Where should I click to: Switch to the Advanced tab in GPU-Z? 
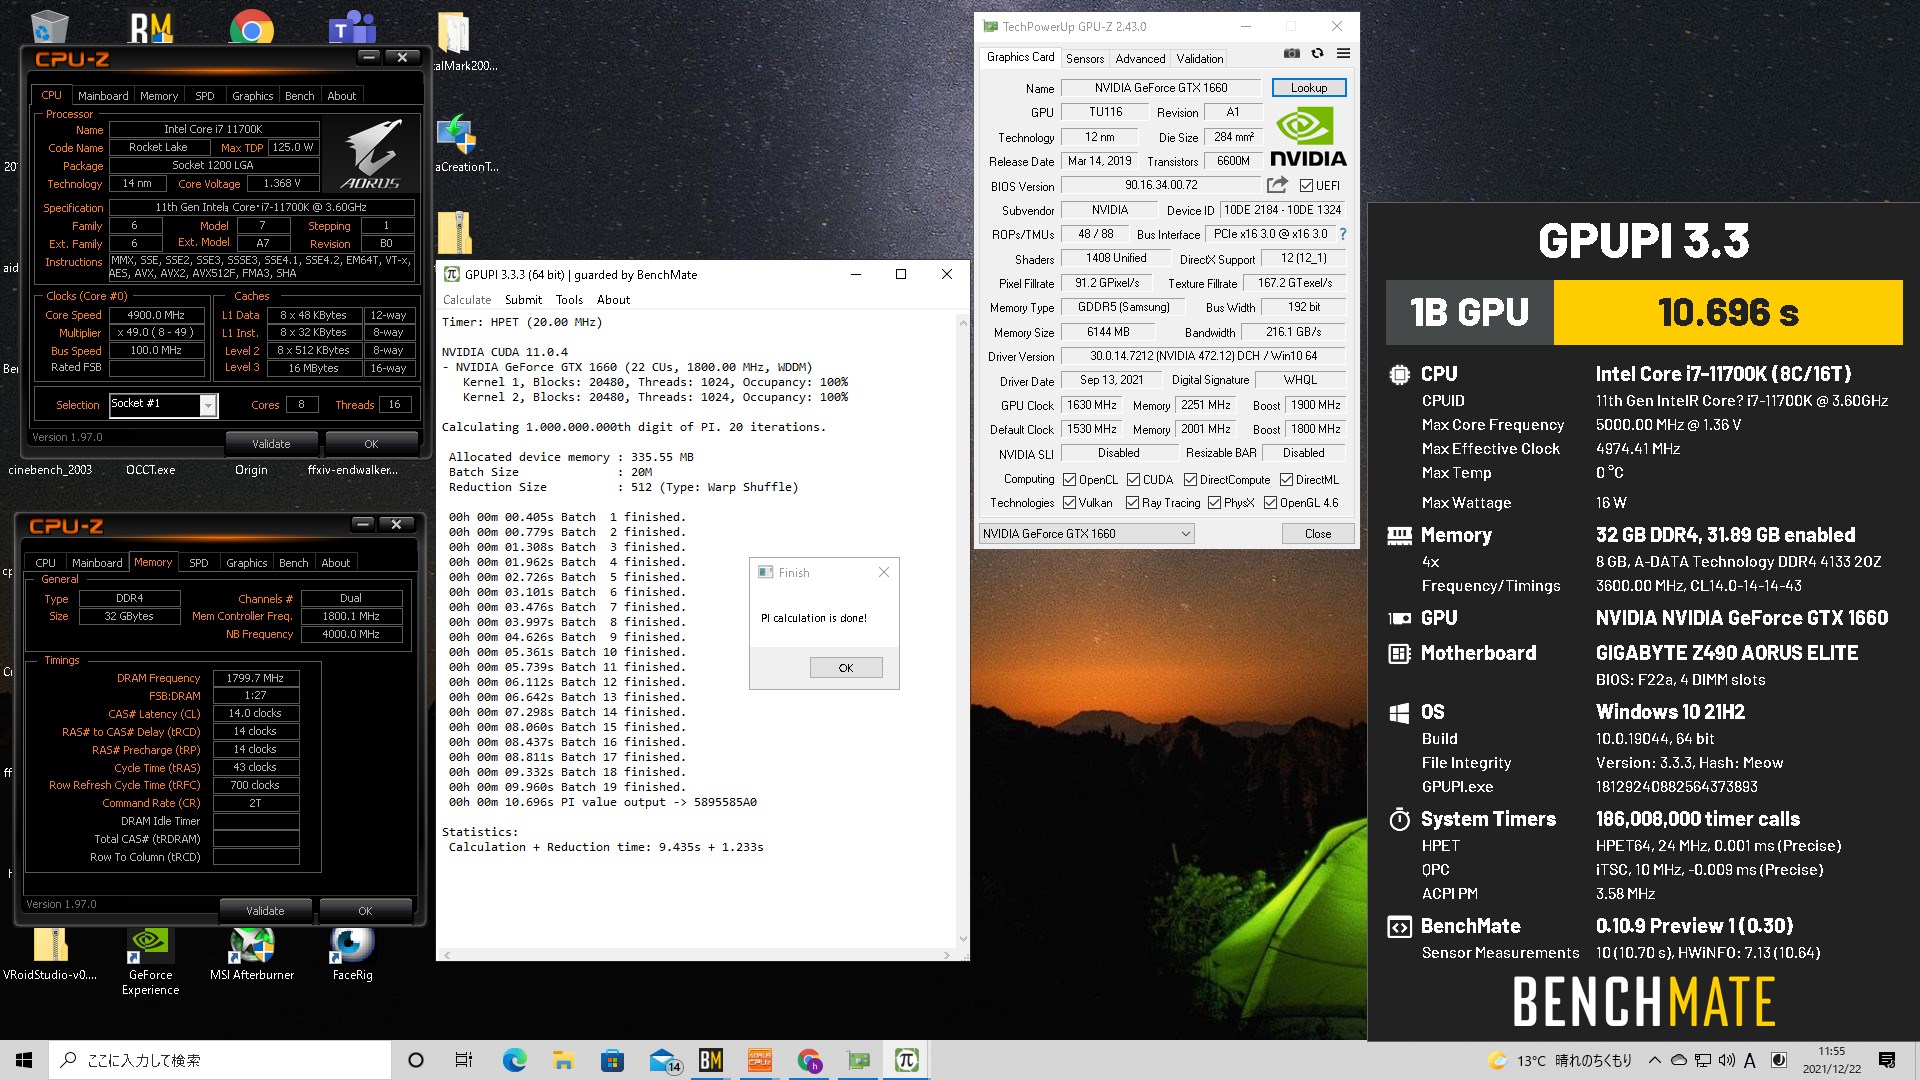click(x=1140, y=58)
